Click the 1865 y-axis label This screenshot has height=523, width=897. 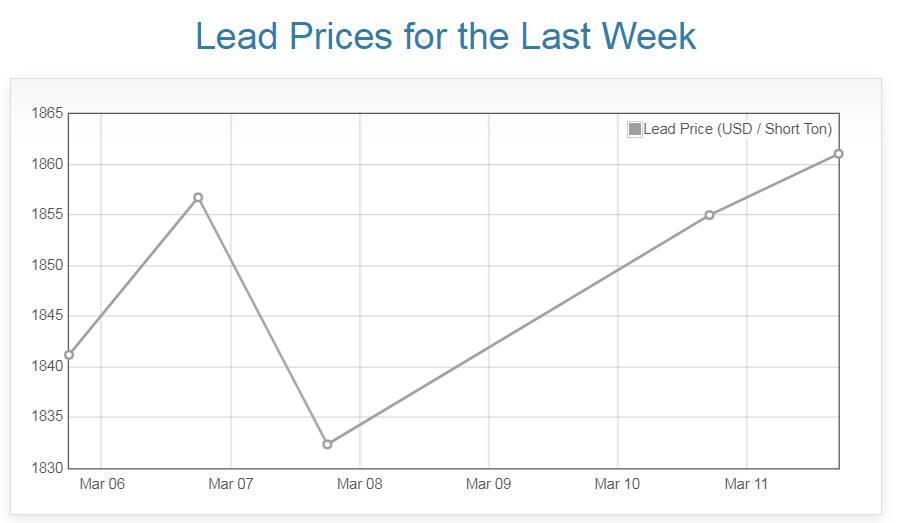pyautogui.click(x=47, y=114)
